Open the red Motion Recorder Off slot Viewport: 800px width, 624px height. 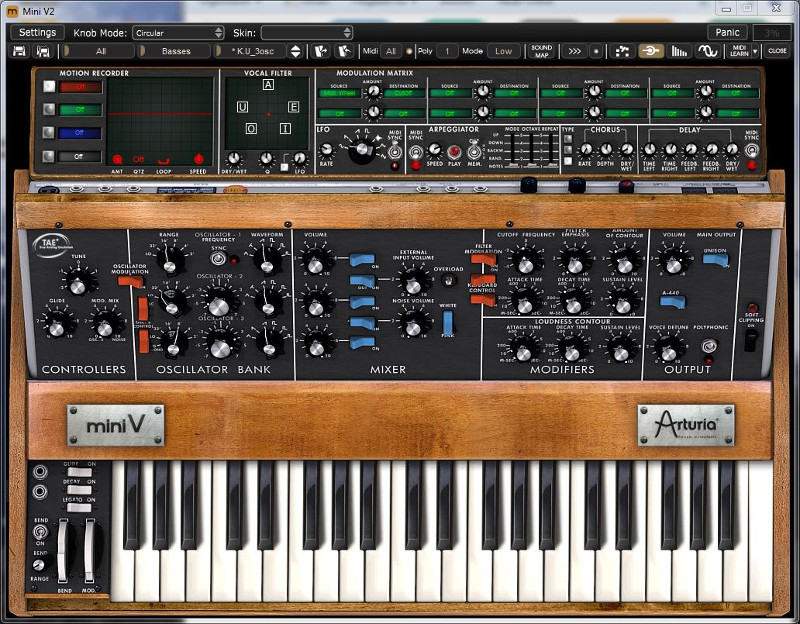[x=80, y=87]
